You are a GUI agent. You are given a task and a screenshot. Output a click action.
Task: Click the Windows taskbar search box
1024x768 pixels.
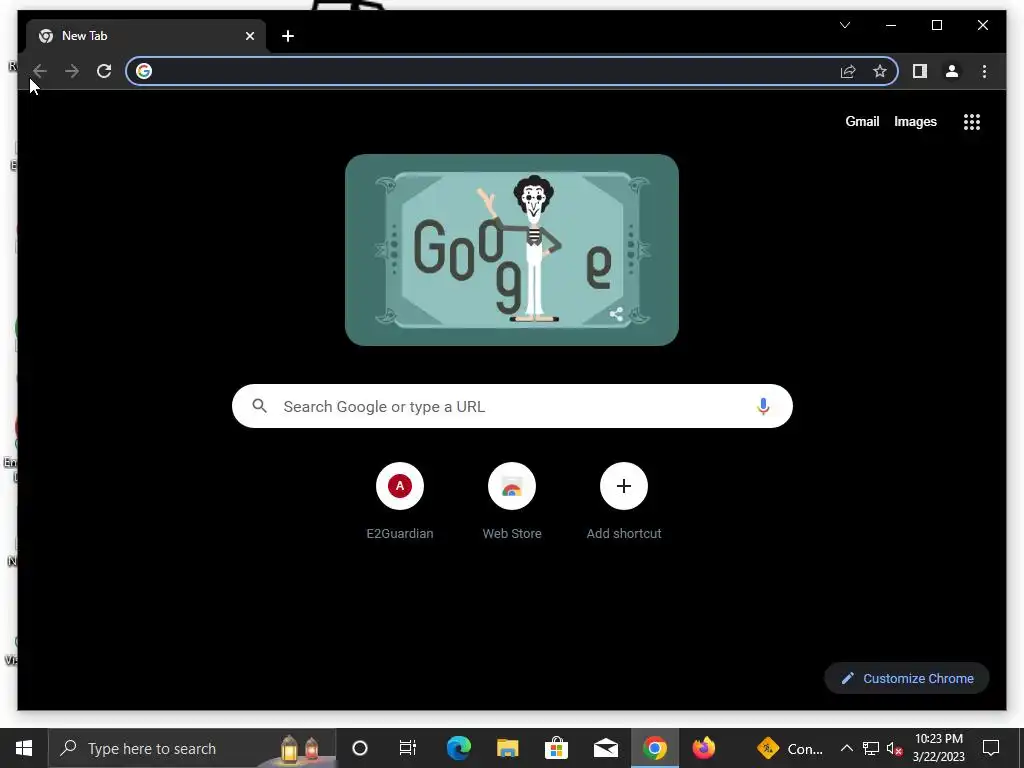192,748
